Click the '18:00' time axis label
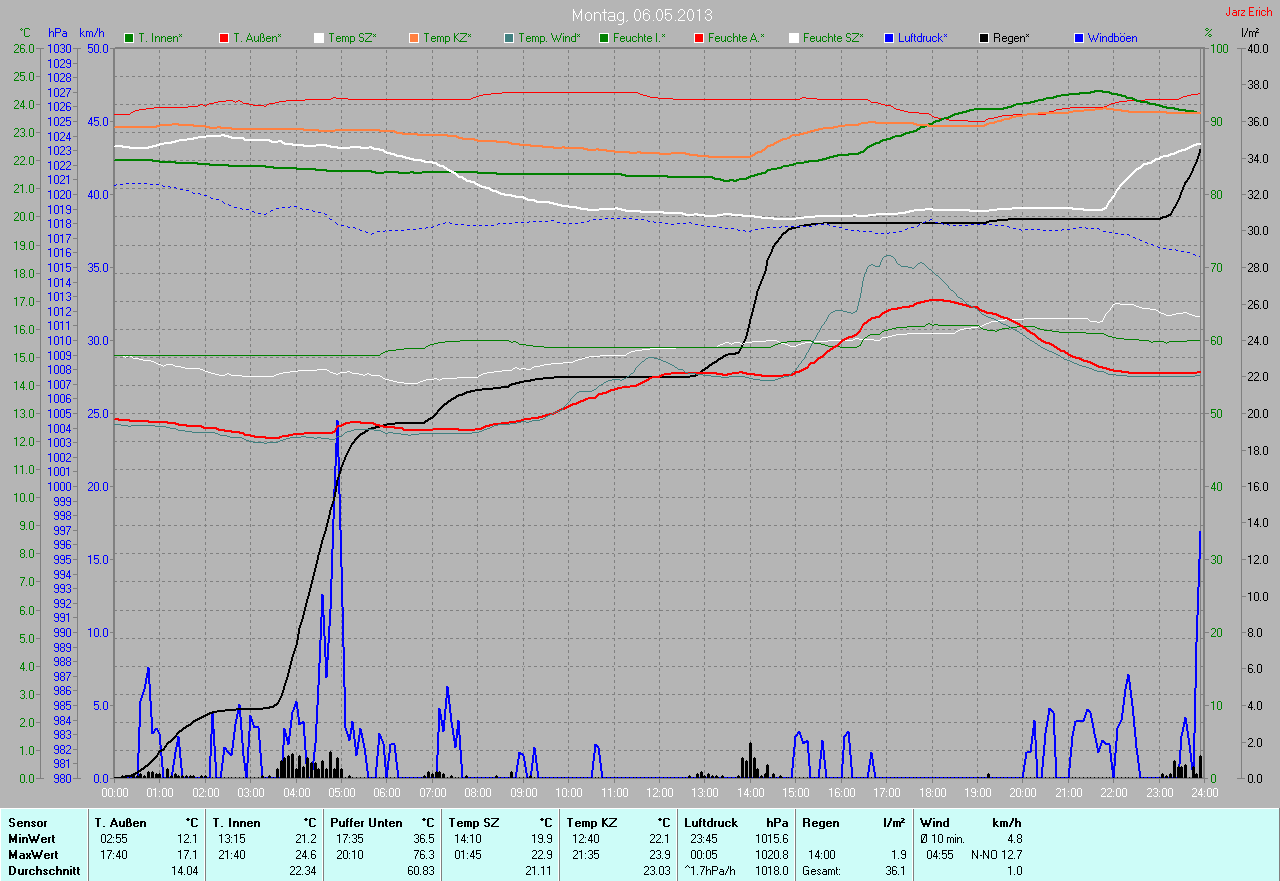The image size is (1280, 881). tap(932, 793)
